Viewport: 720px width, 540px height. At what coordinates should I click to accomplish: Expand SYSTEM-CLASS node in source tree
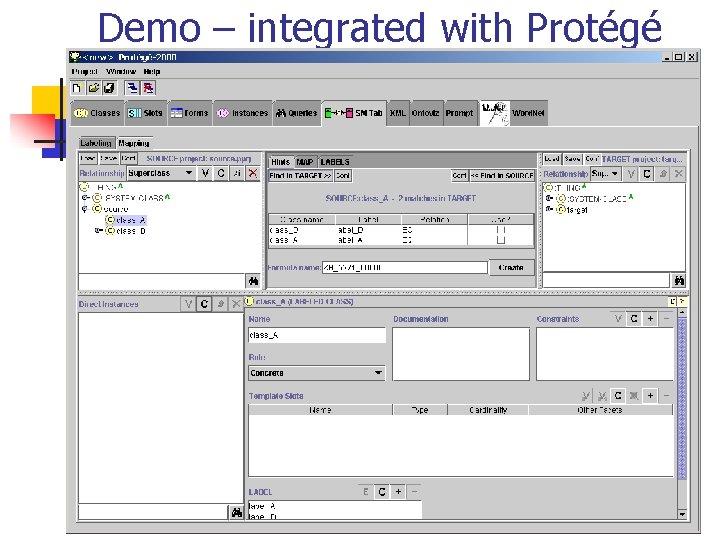click(x=85, y=198)
